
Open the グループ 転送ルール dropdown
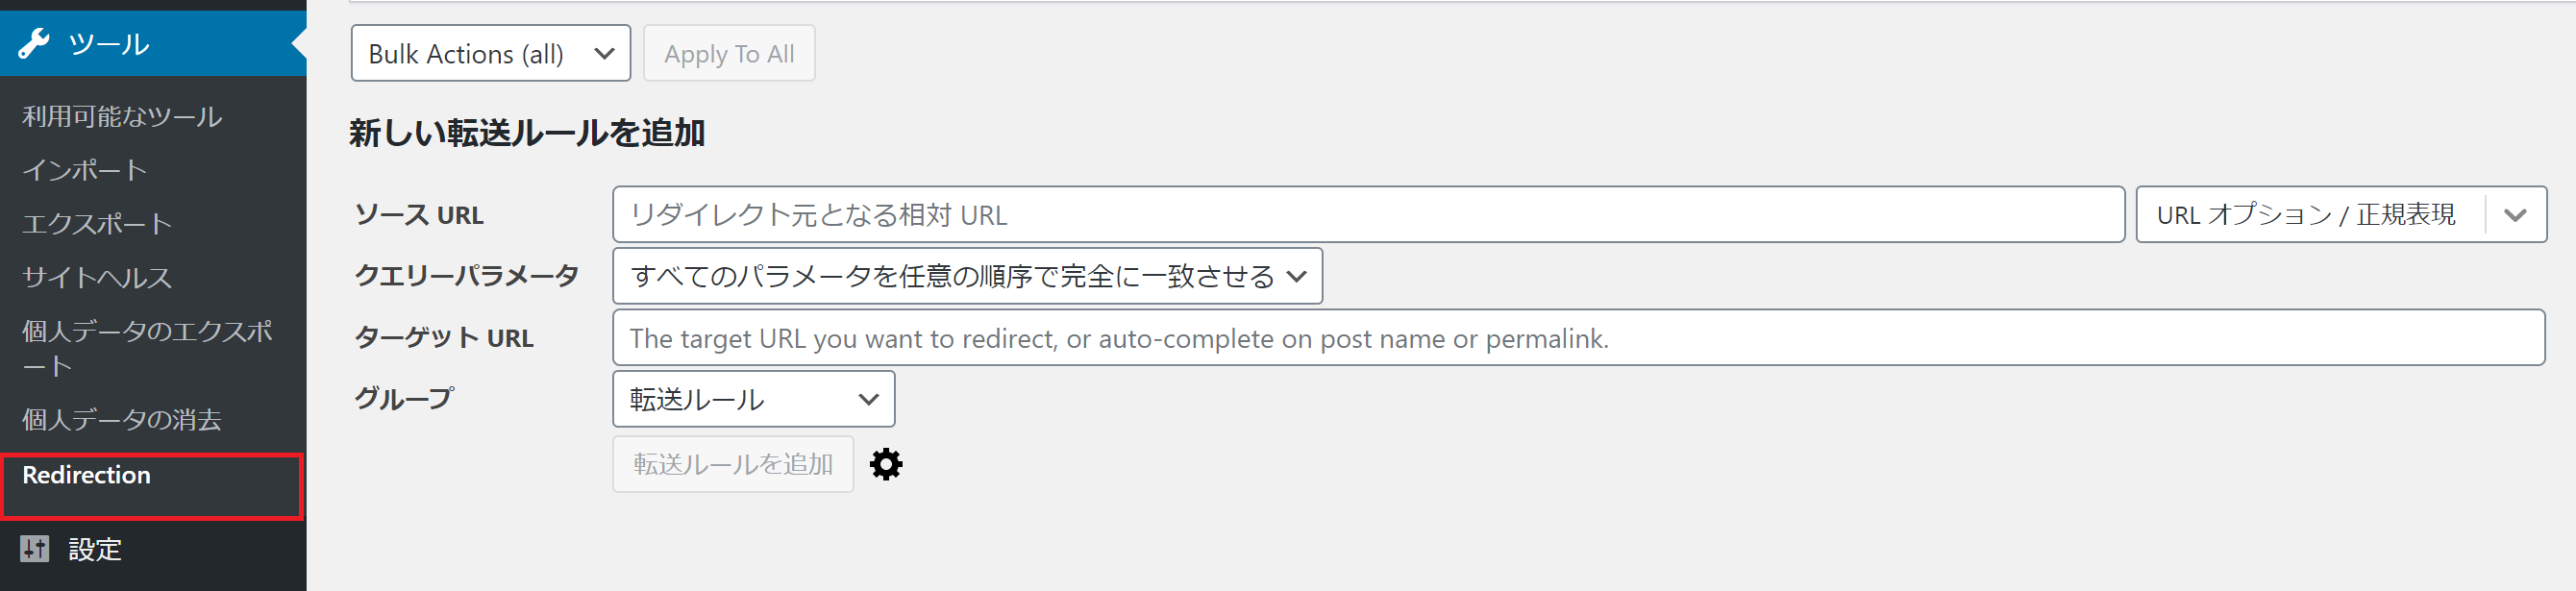[753, 399]
